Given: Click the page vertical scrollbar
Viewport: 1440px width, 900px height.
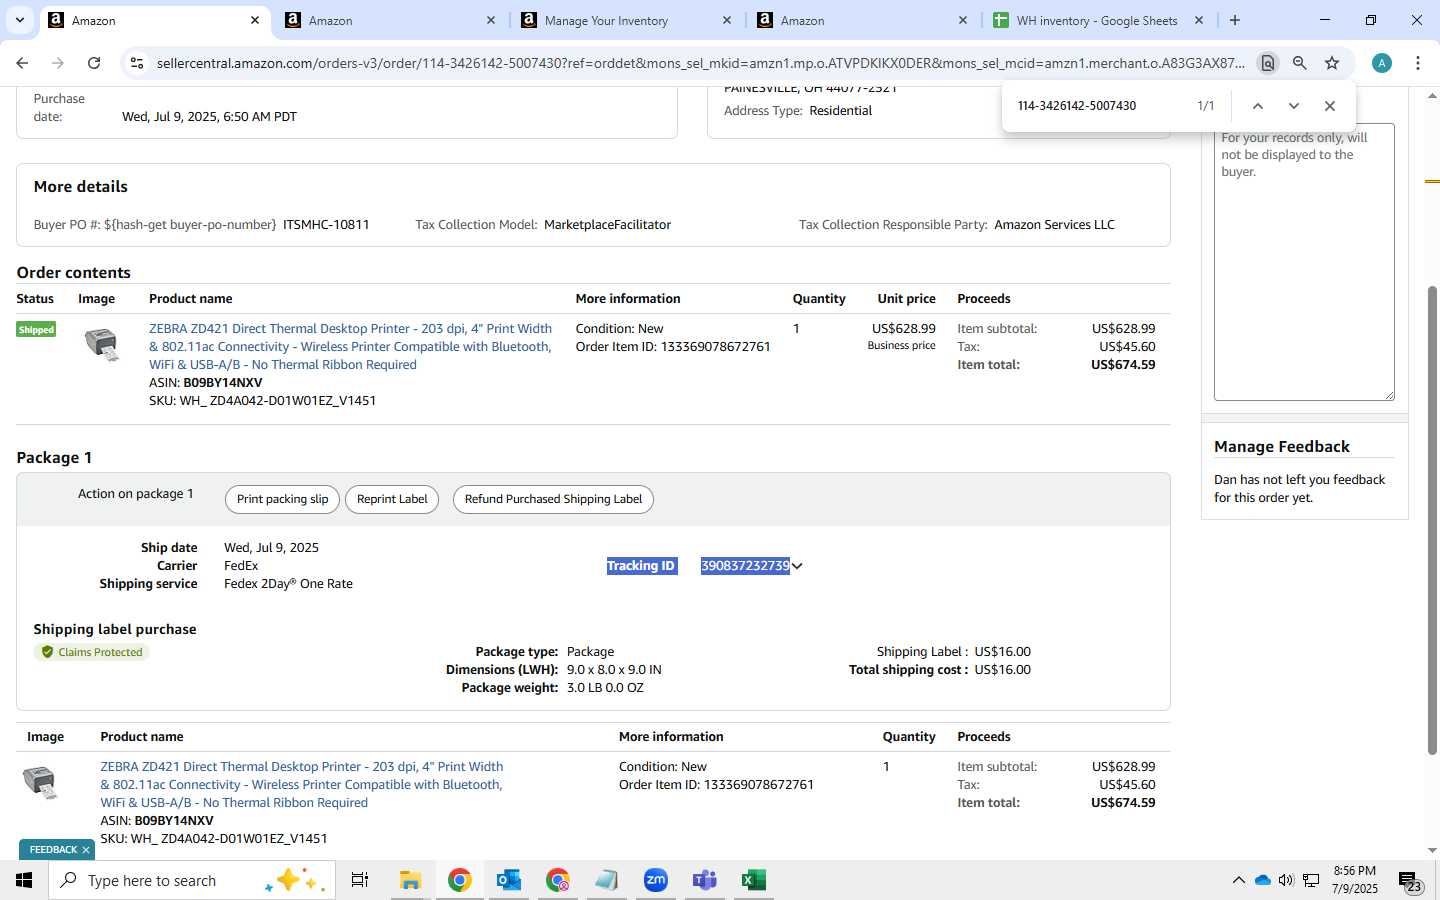Looking at the screenshot, I should point(1432,520).
